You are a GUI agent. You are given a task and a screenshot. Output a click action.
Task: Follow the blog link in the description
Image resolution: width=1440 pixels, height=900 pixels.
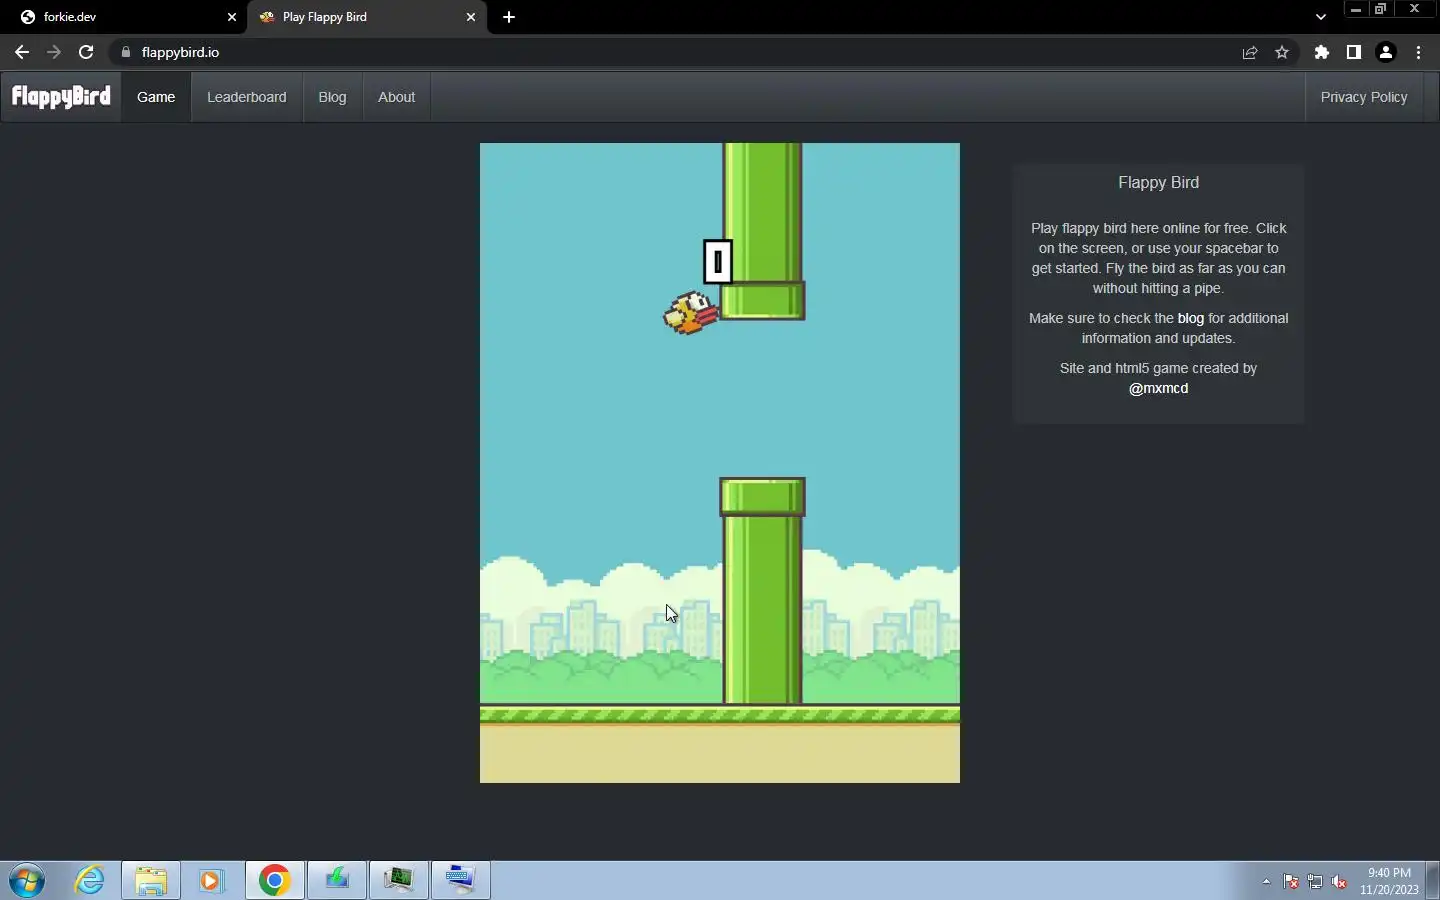(1190, 318)
